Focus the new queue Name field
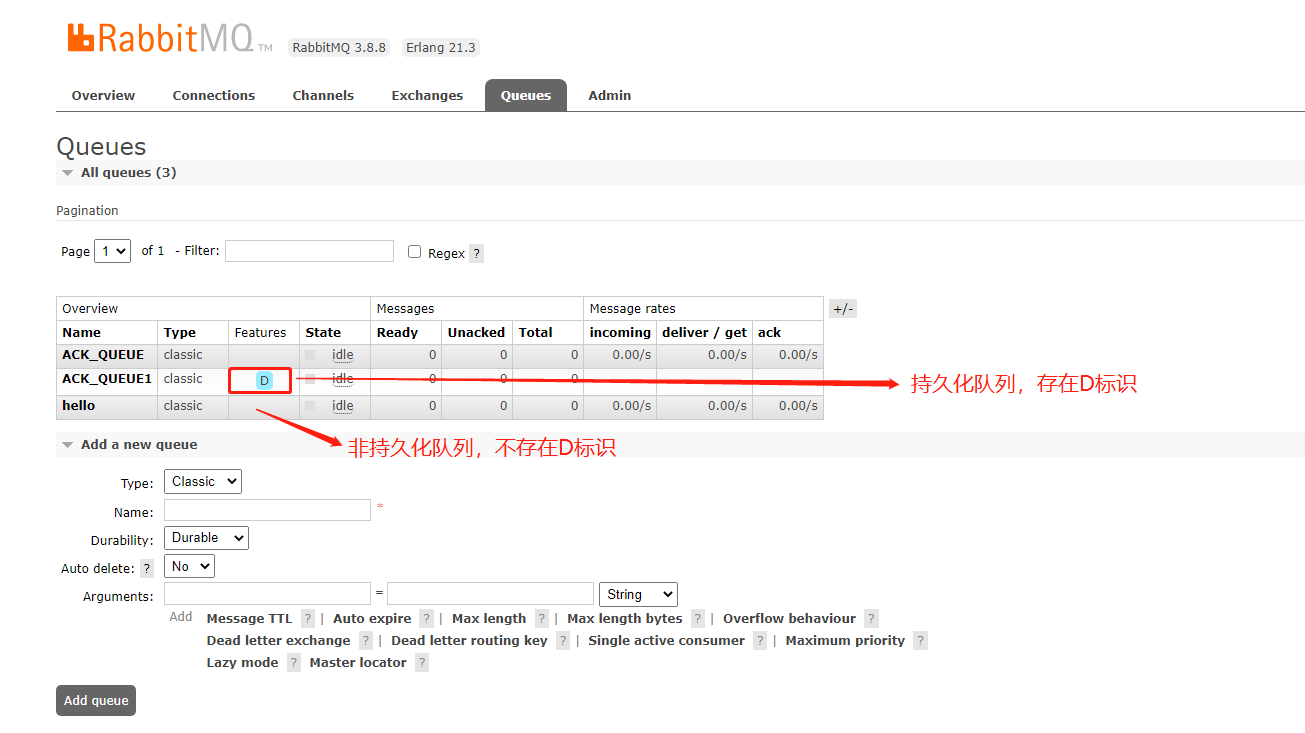Viewport: 1305px width, 733px height. 267,510
